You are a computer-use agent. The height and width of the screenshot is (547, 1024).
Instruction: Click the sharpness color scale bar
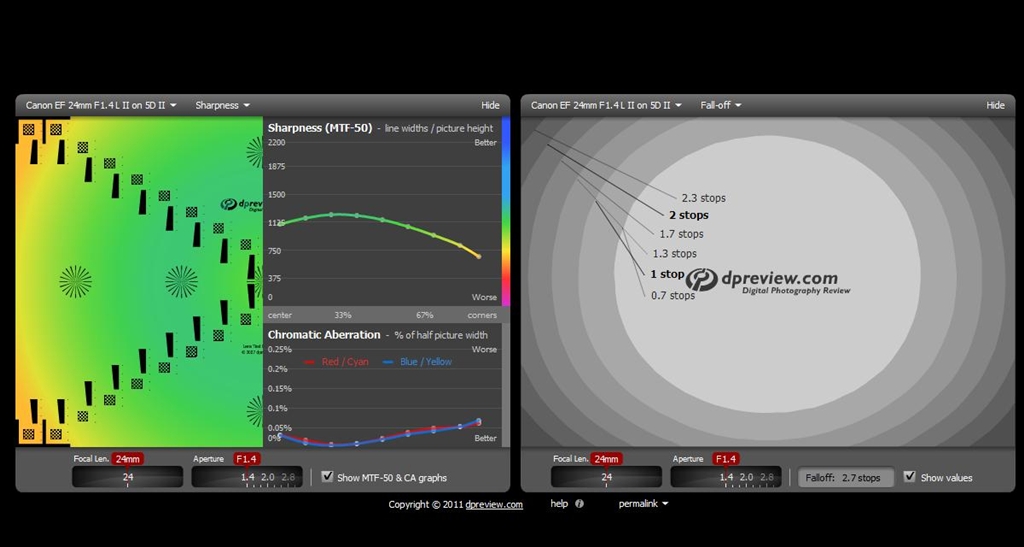pos(505,211)
